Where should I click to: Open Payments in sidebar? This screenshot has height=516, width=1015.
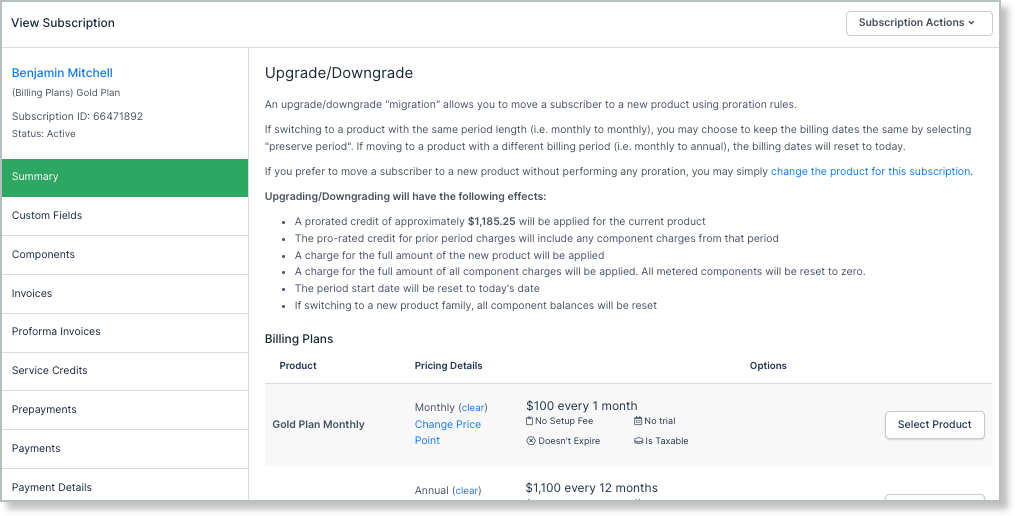[125, 448]
